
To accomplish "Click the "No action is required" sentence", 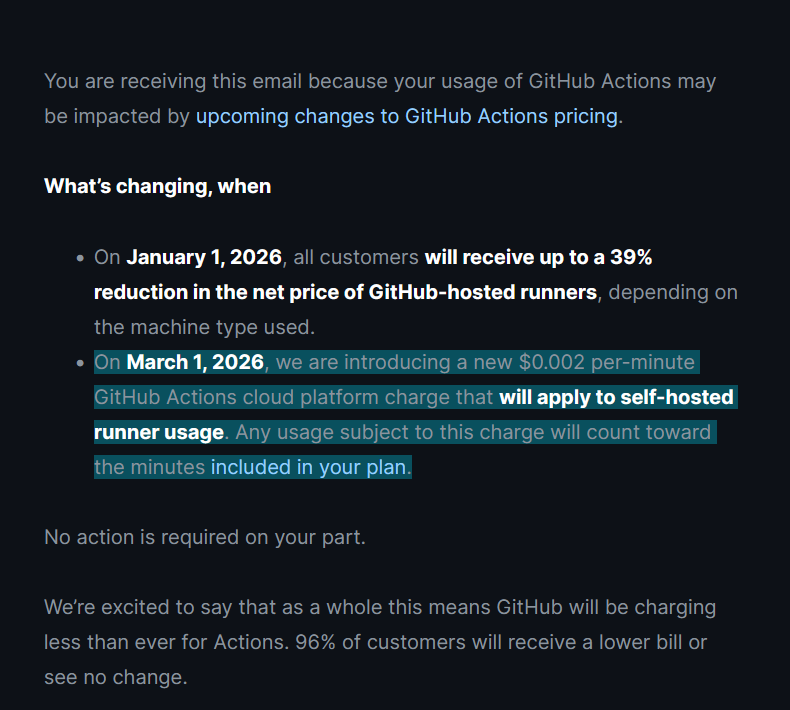I will pyautogui.click(x=205, y=537).
